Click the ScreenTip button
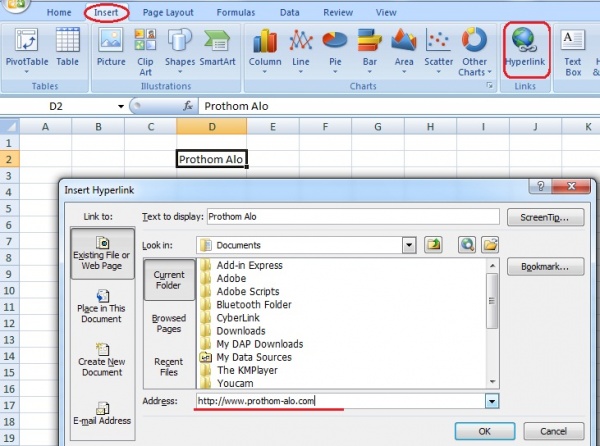This screenshot has width=600, height=446. point(545,217)
